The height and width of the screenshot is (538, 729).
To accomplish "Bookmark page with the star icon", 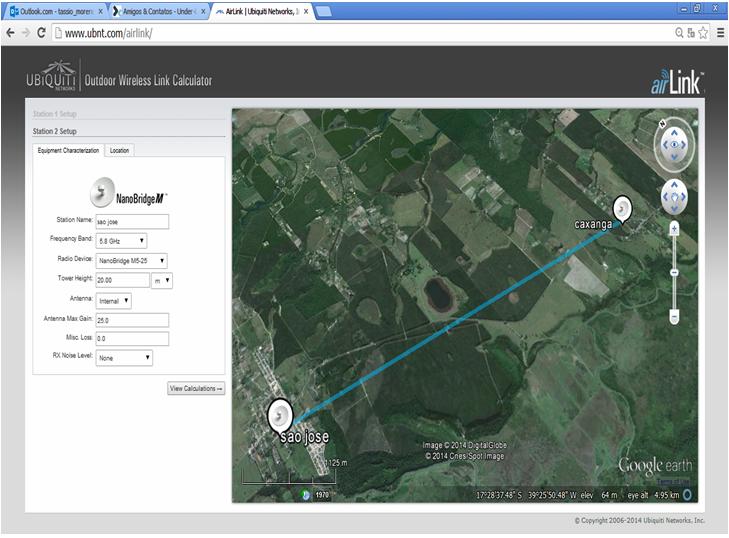I will click(x=702, y=33).
